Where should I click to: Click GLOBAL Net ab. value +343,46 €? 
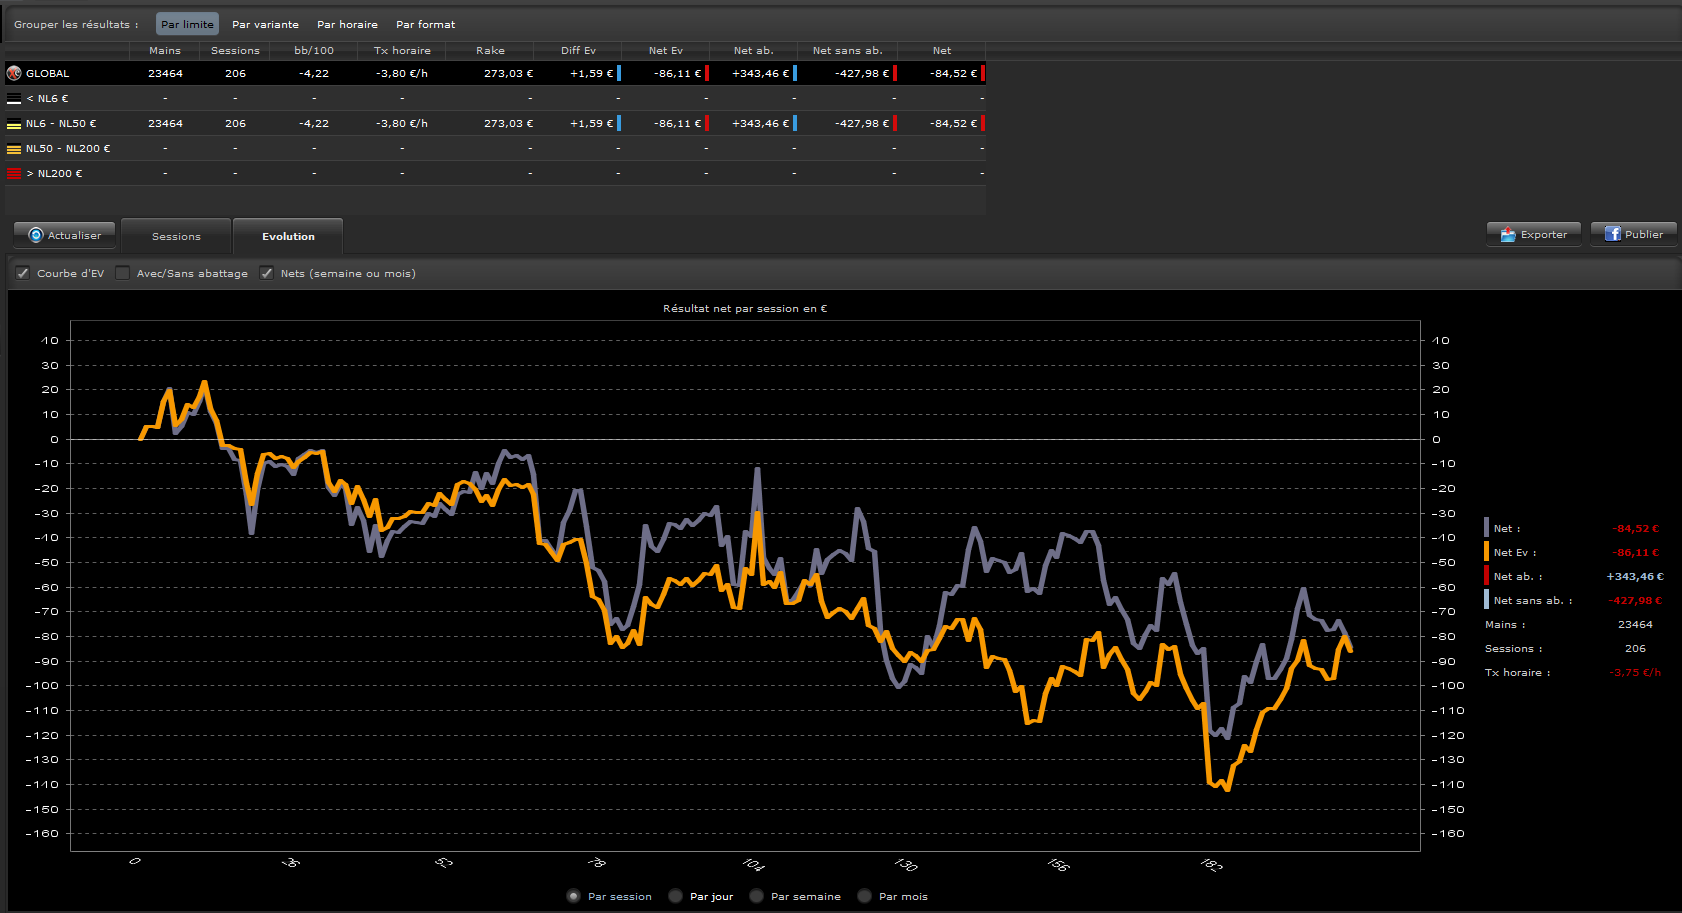[760, 74]
